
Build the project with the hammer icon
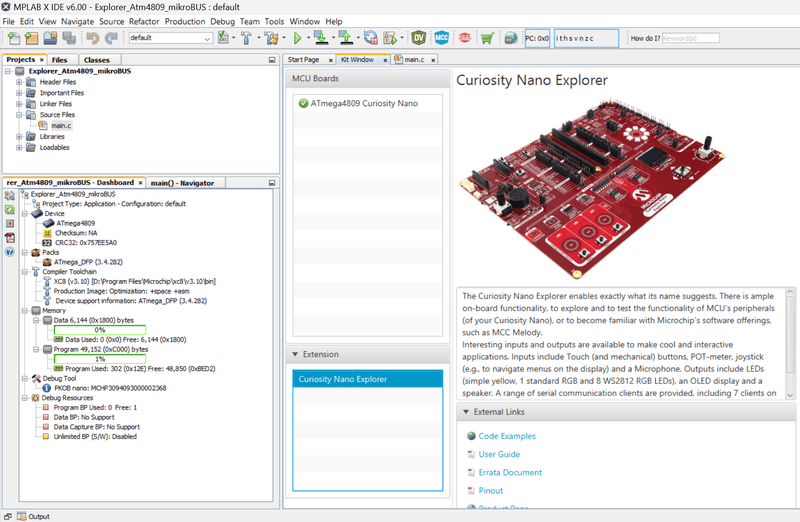[x=246, y=38]
